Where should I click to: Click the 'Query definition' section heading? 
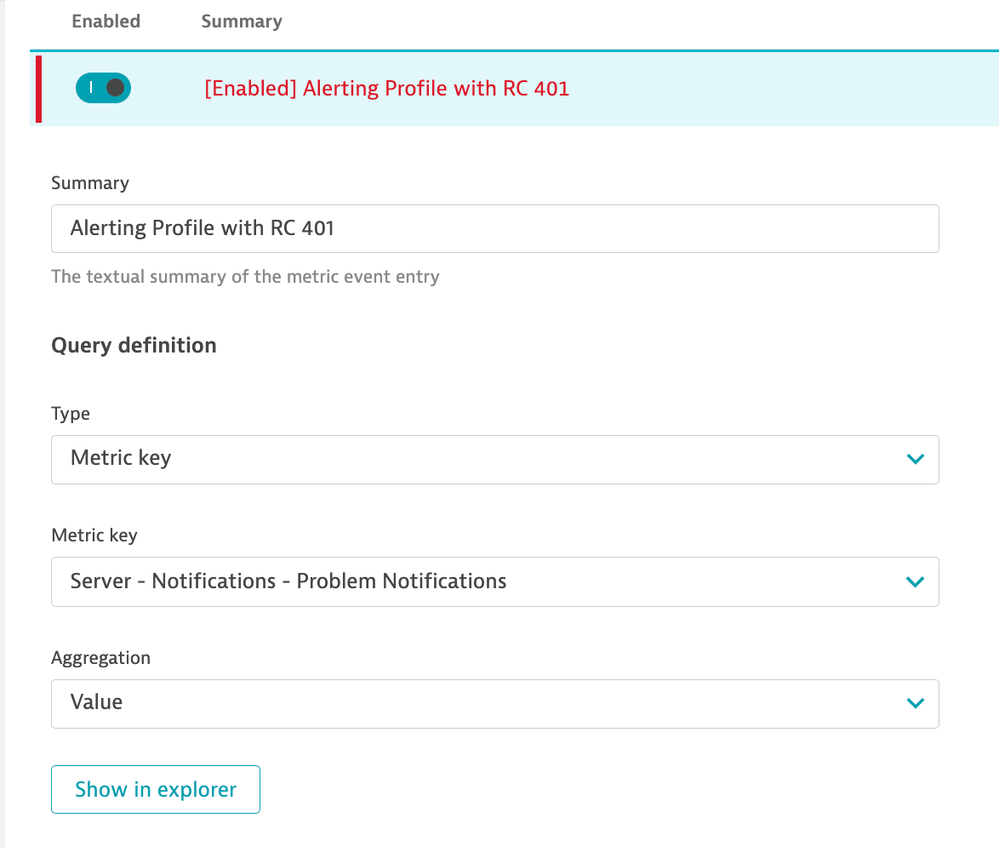pos(134,345)
